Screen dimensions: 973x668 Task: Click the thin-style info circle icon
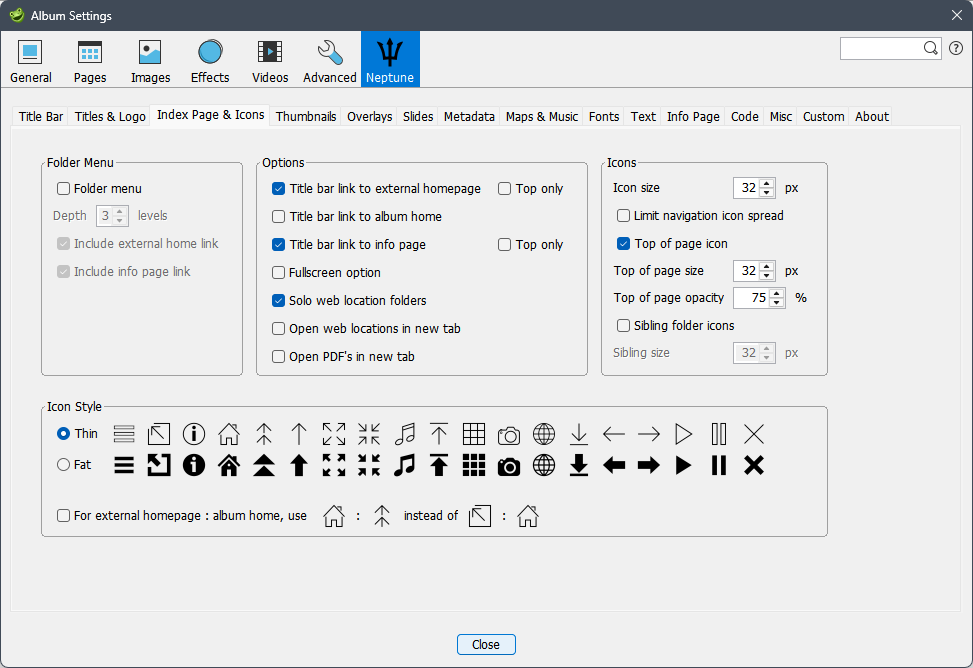click(194, 434)
